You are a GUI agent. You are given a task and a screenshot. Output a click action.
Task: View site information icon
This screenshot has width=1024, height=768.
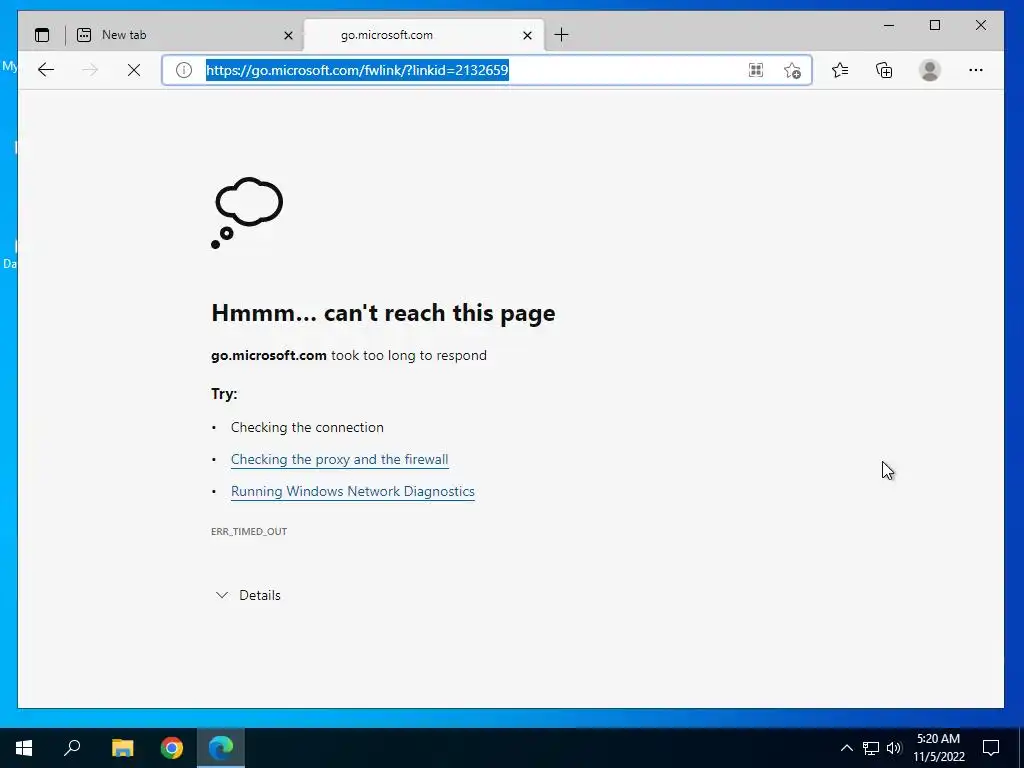184,70
